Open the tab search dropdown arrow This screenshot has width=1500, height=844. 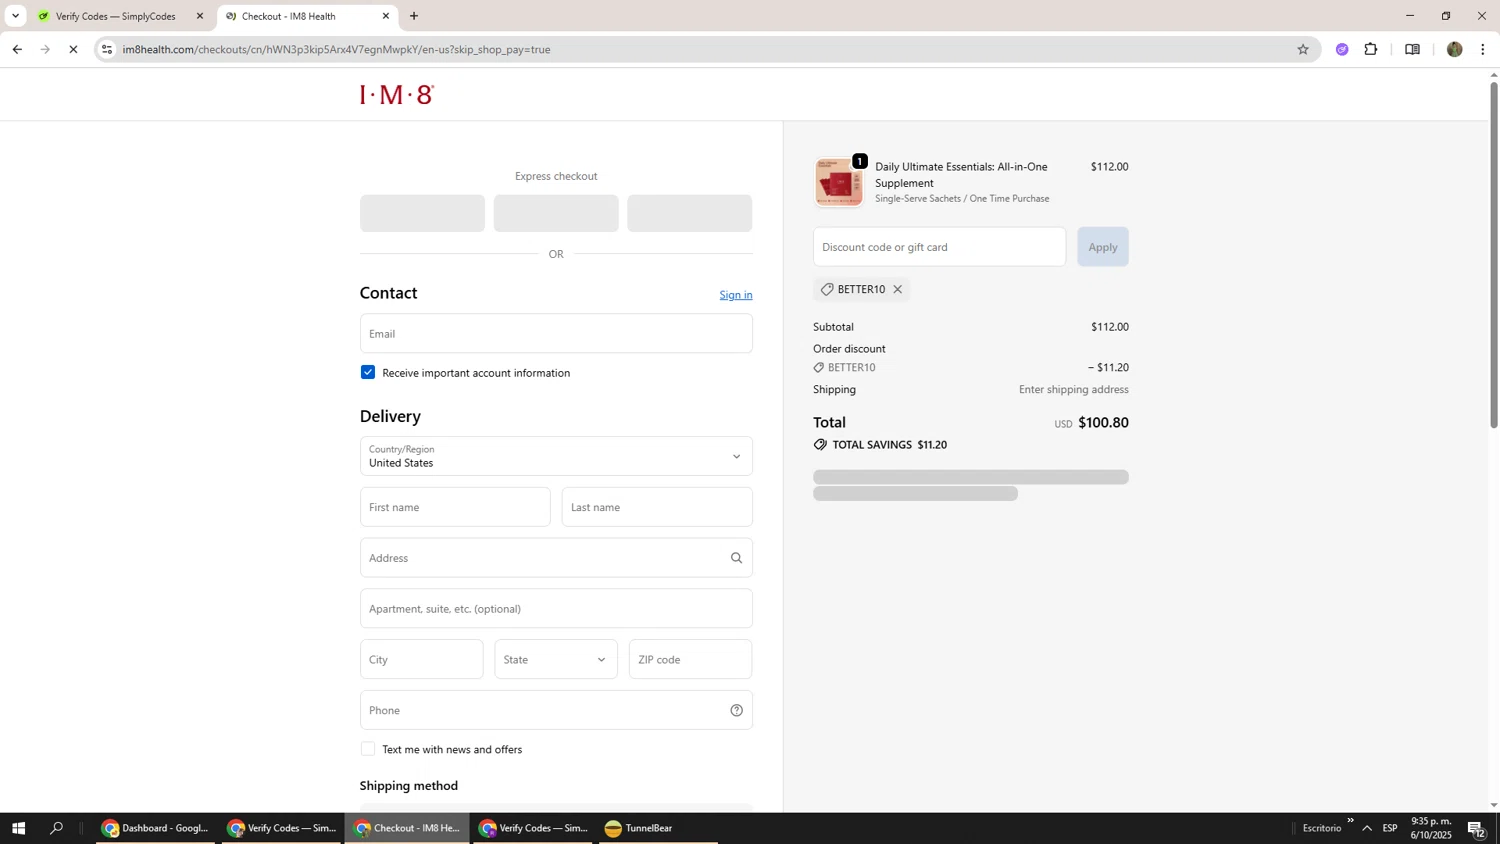point(15,16)
